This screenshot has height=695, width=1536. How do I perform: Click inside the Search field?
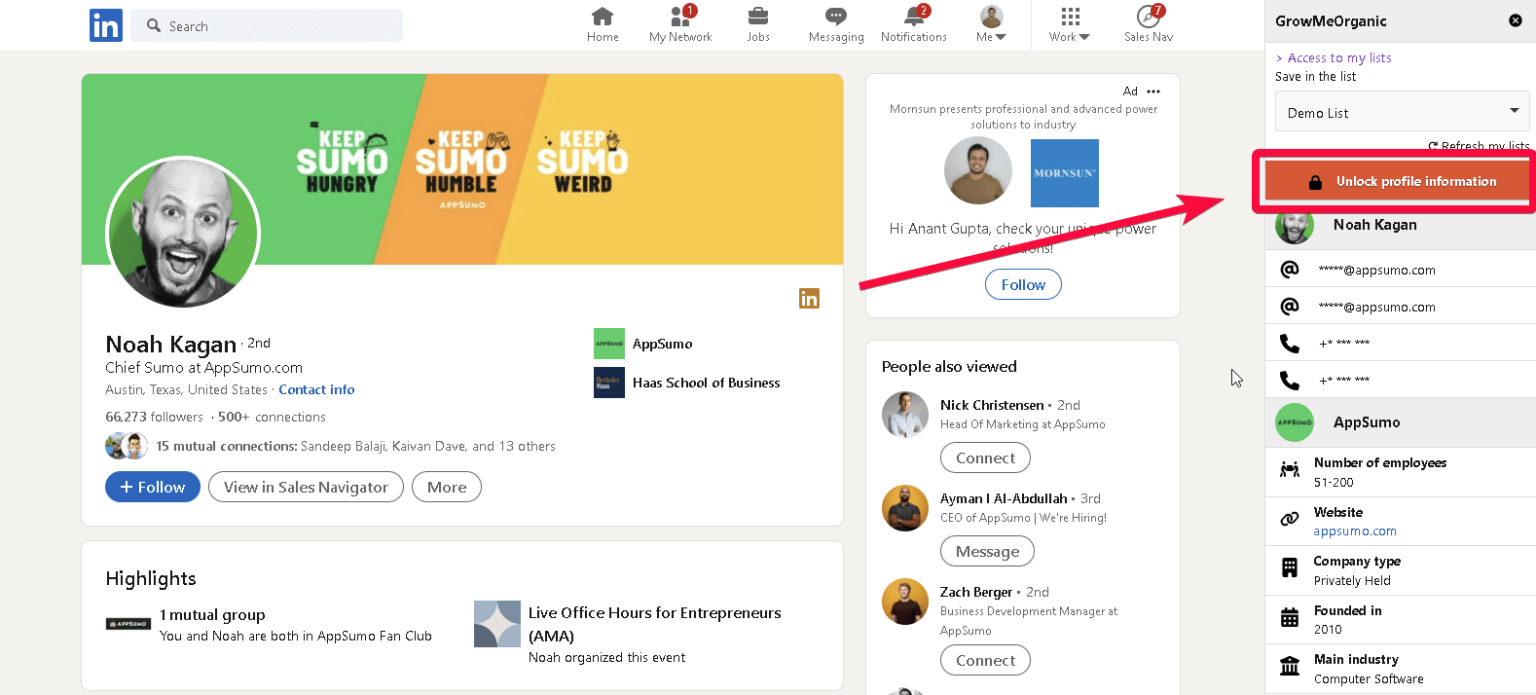[x=267, y=25]
